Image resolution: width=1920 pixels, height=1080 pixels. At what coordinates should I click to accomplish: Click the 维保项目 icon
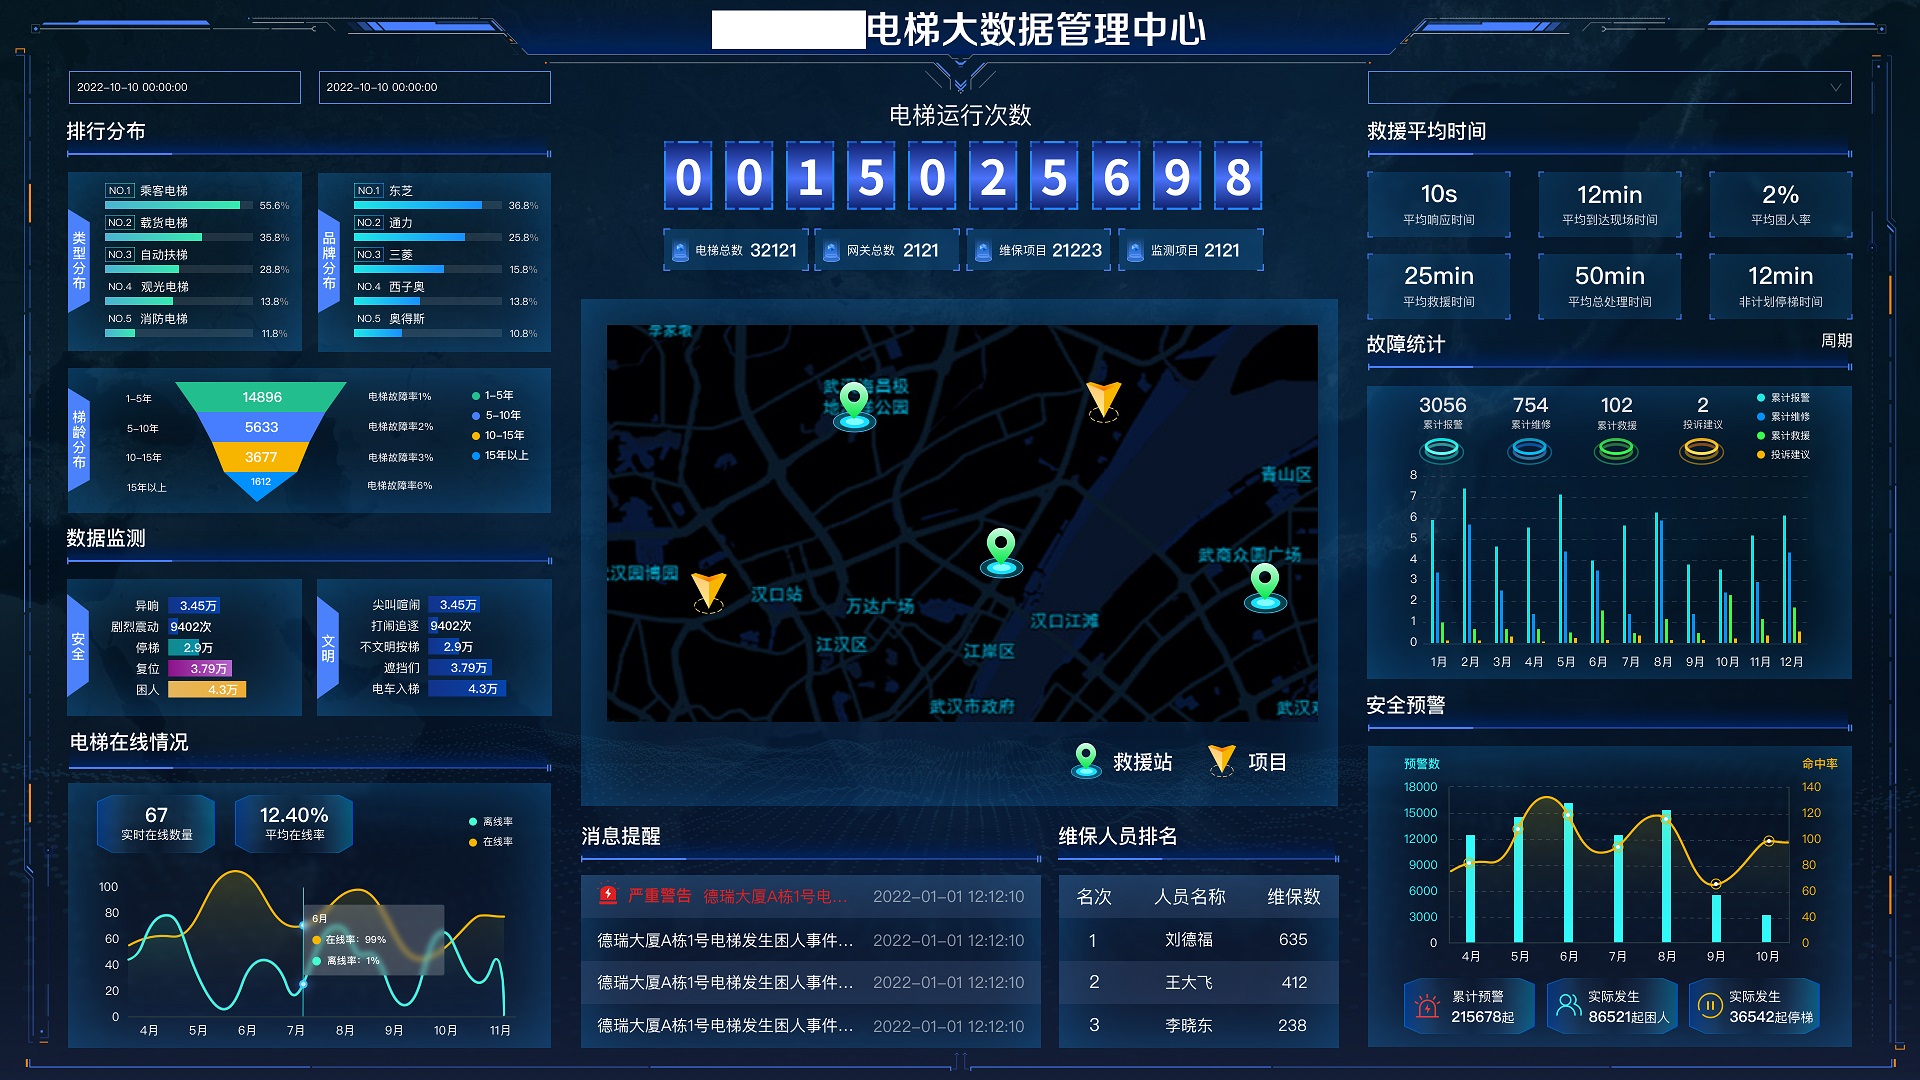983,251
